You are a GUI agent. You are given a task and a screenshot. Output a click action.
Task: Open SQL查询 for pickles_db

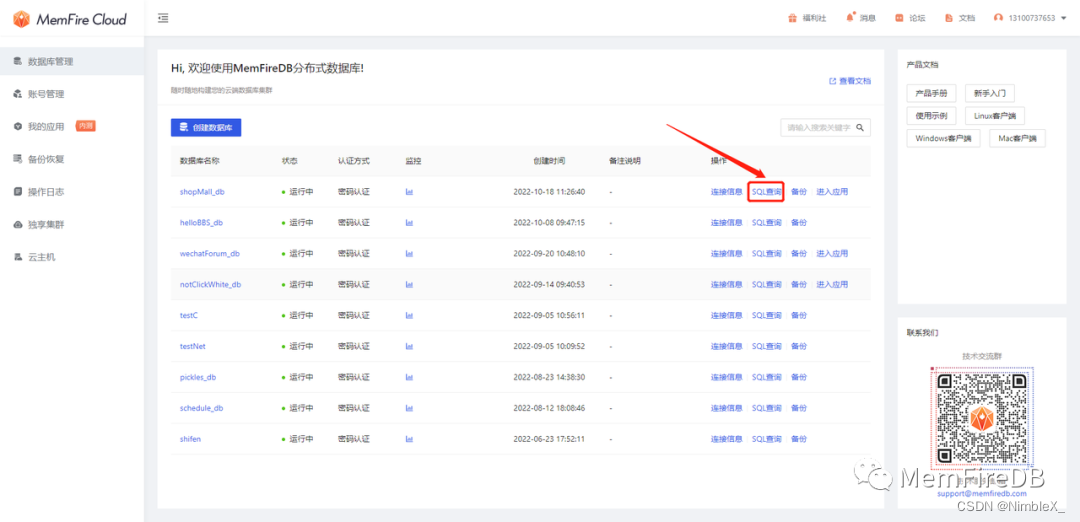[767, 377]
